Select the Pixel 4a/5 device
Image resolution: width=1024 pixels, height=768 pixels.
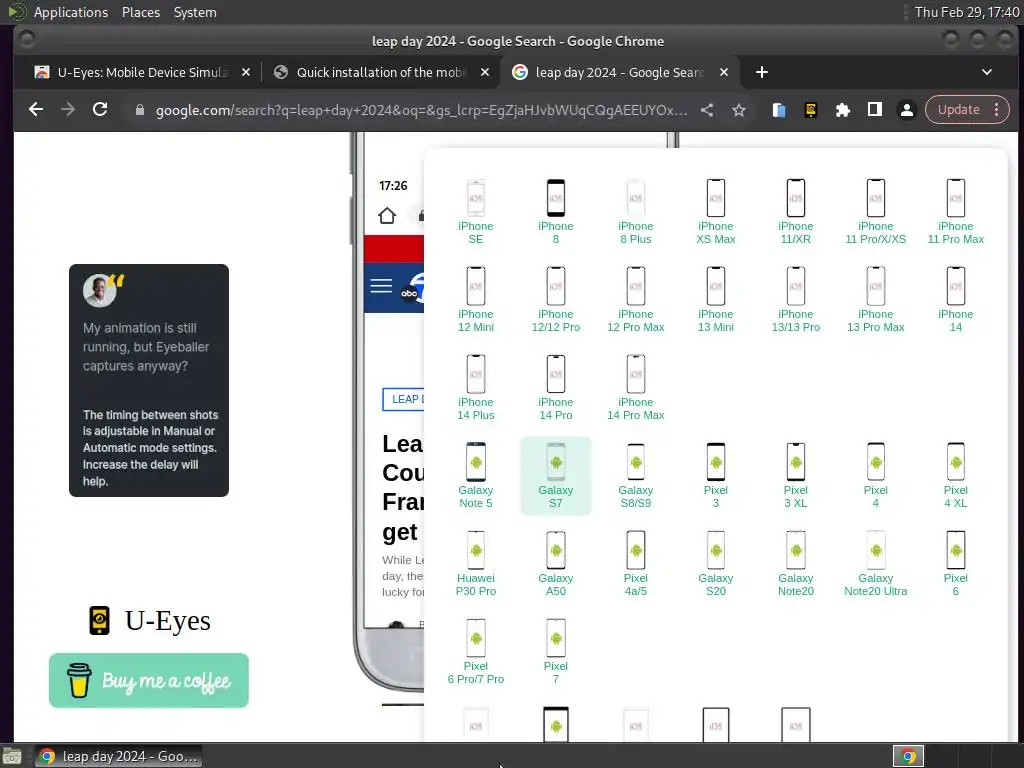pyautogui.click(x=635, y=564)
